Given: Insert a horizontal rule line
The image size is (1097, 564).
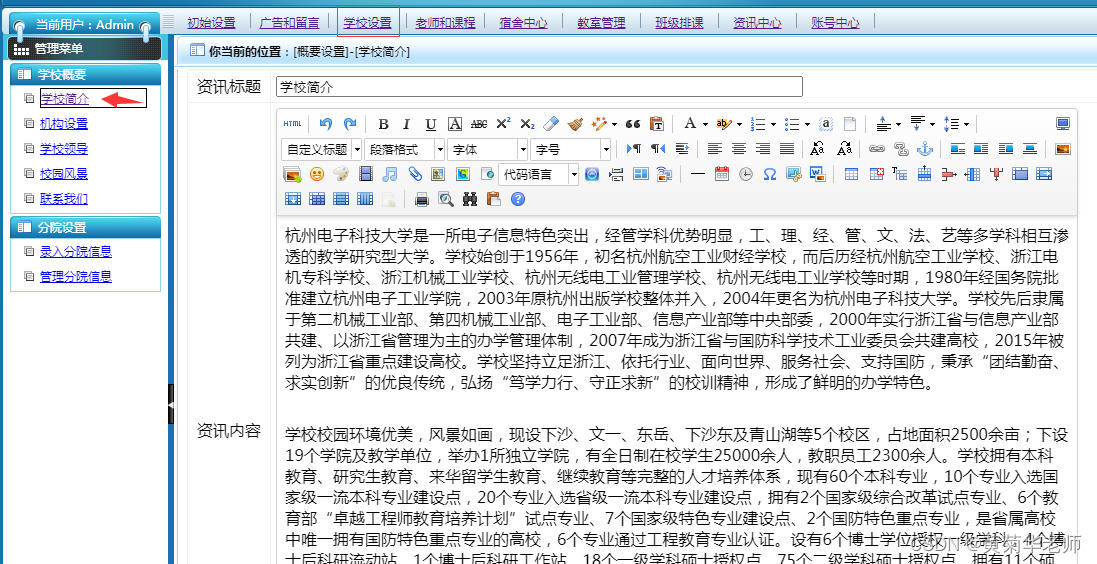Looking at the screenshot, I should pos(698,174).
